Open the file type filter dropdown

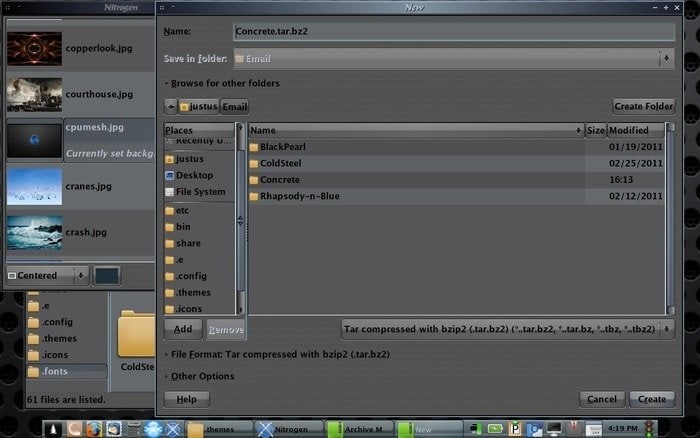(x=508, y=329)
